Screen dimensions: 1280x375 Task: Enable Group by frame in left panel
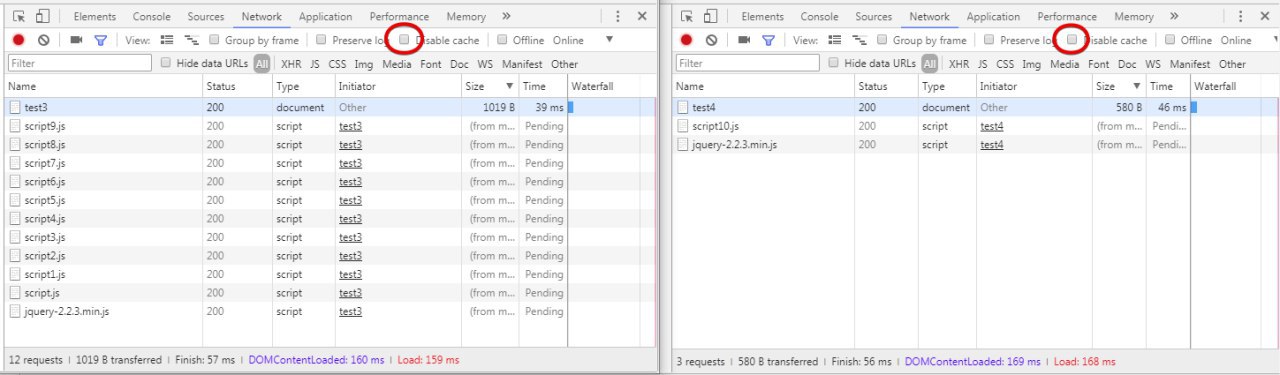pos(215,40)
